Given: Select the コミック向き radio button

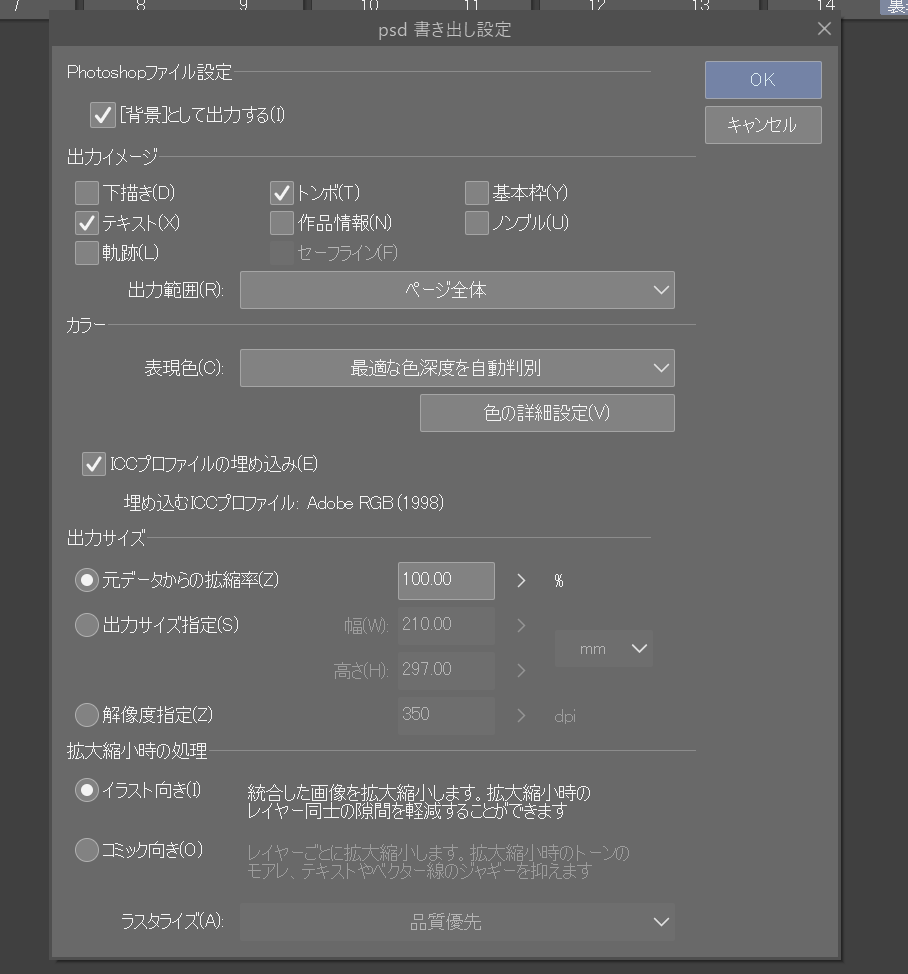Looking at the screenshot, I should (87, 850).
